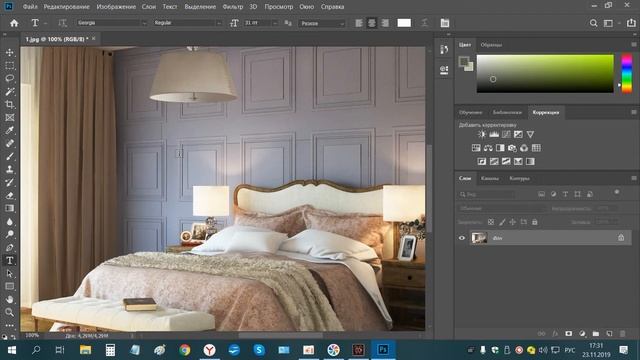This screenshot has height=360, width=640.
Task: Switch to the Каналы tab
Action: pos(489,178)
